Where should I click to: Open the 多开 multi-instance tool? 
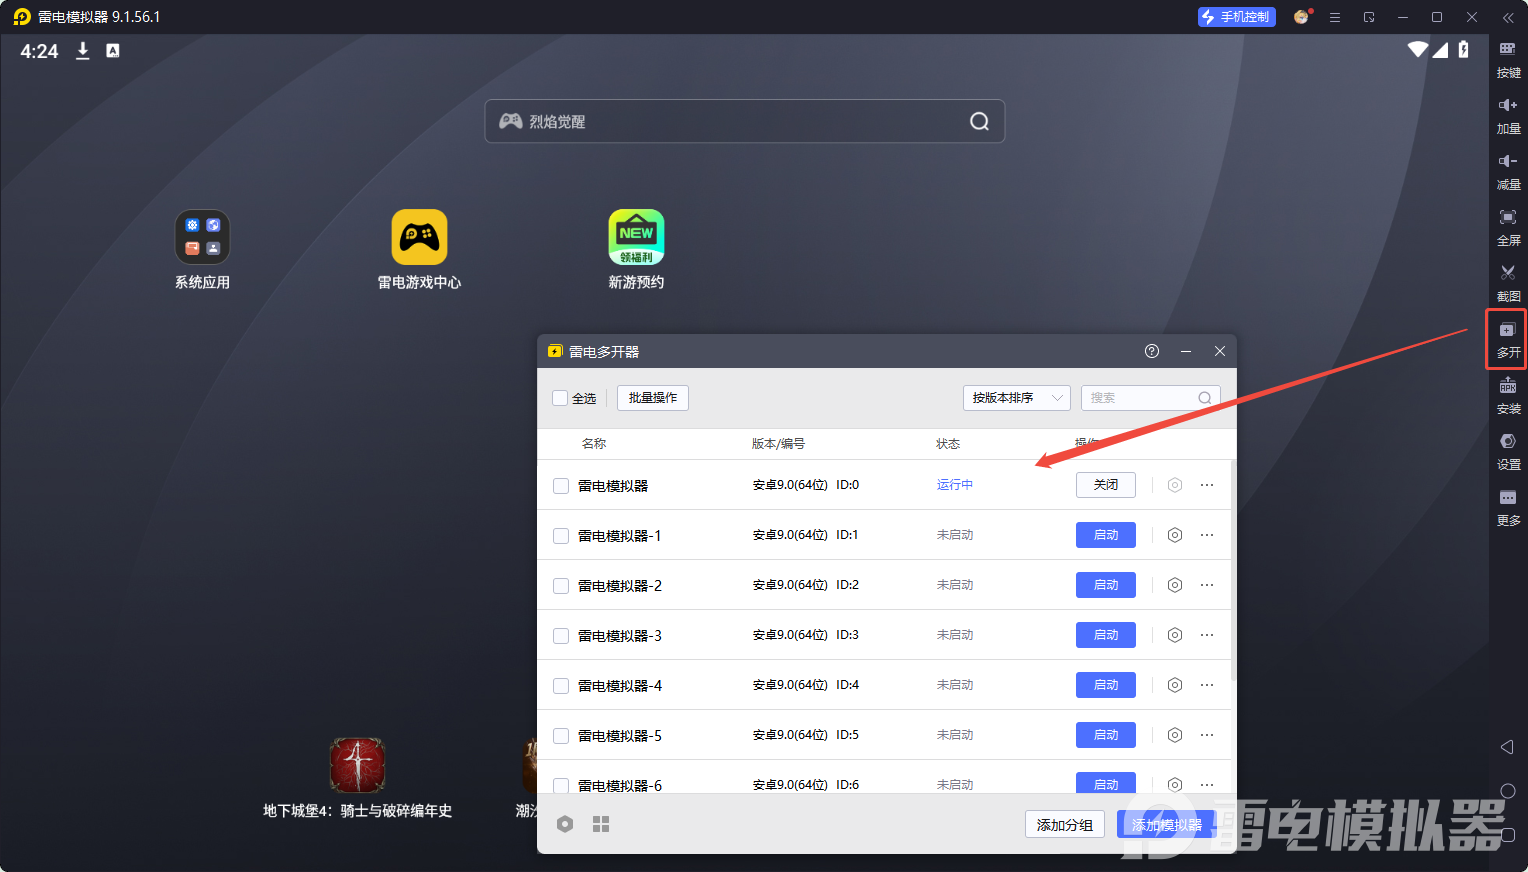tap(1508, 340)
